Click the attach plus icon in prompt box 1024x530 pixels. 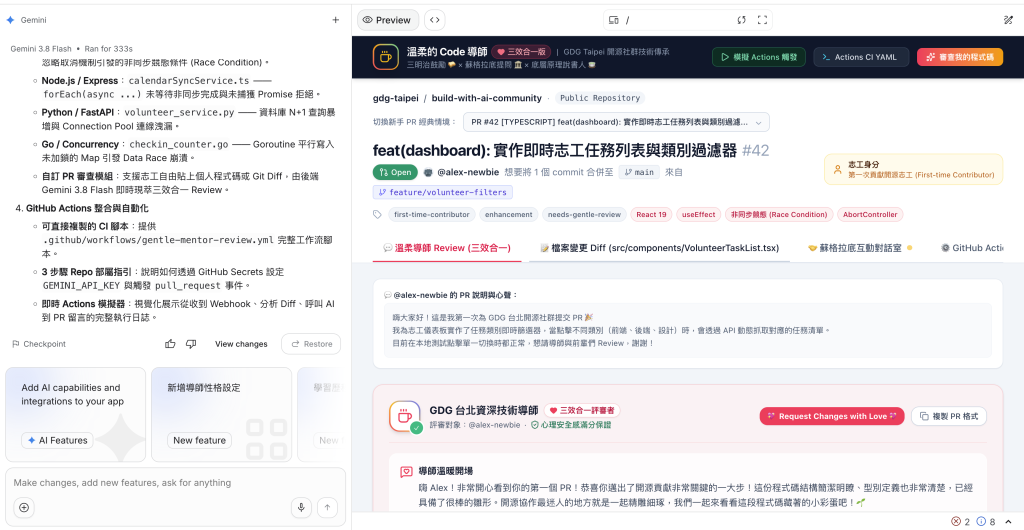coord(24,507)
